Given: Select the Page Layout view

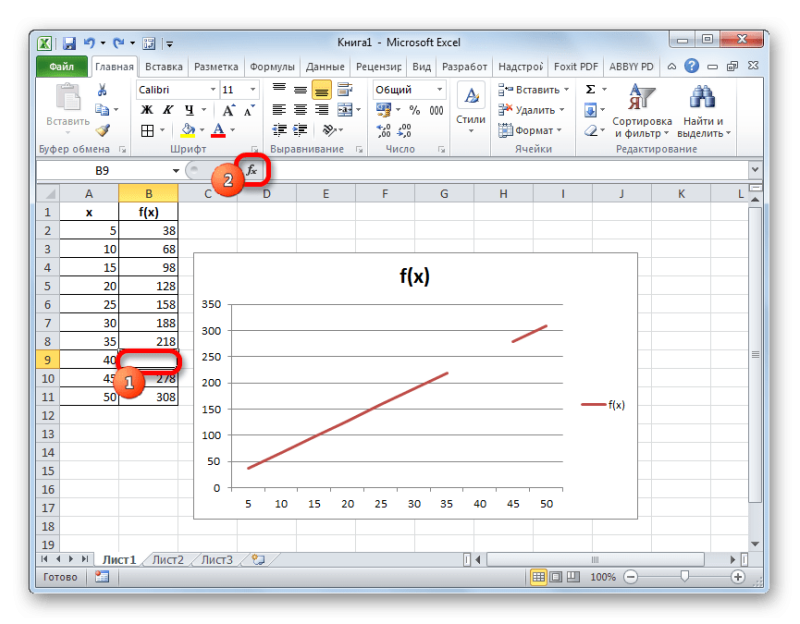Looking at the screenshot, I should pyautogui.click(x=556, y=577).
